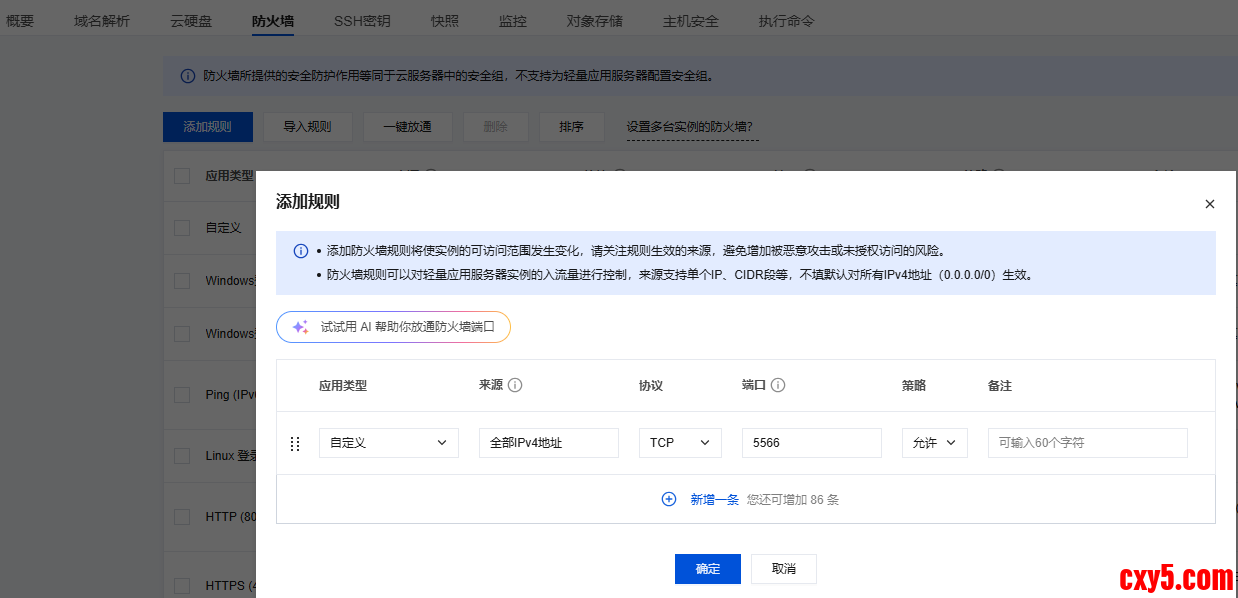
Task: Switch to the SSH密钥 tab
Action: 362,21
